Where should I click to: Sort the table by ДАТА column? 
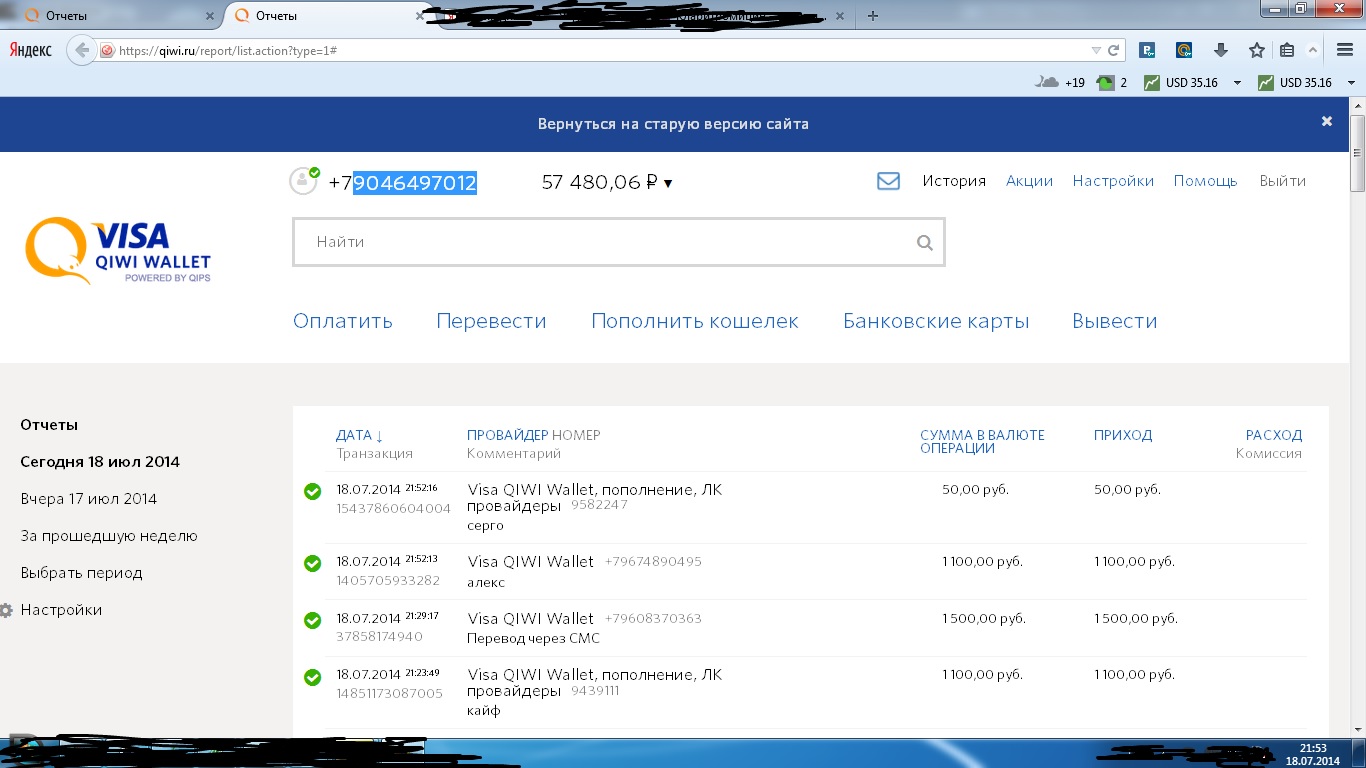tap(360, 435)
